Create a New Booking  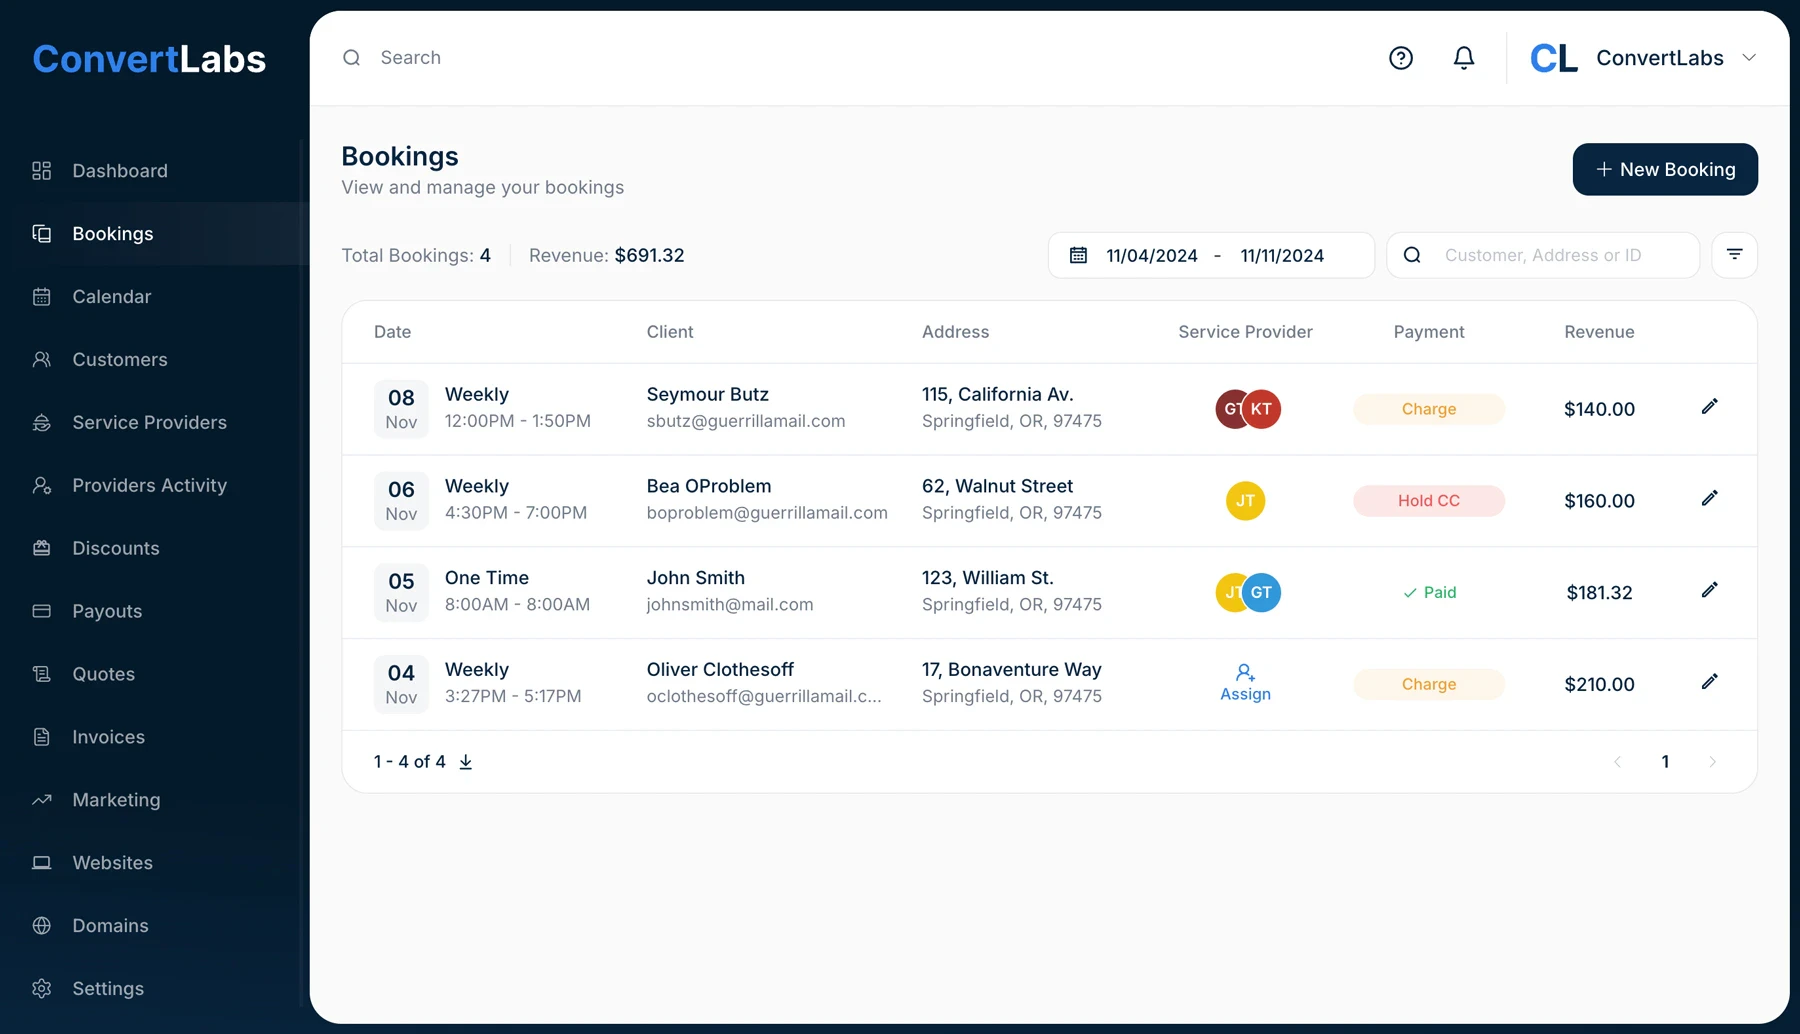1664,169
